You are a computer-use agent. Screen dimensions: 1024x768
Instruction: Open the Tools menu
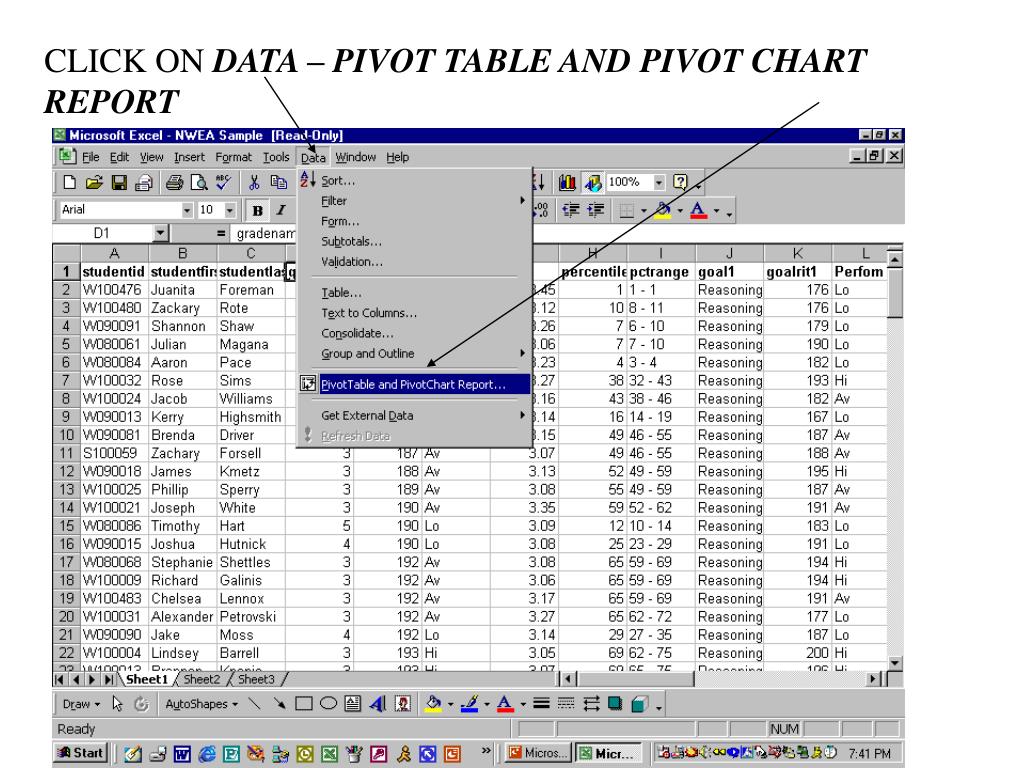[276, 157]
